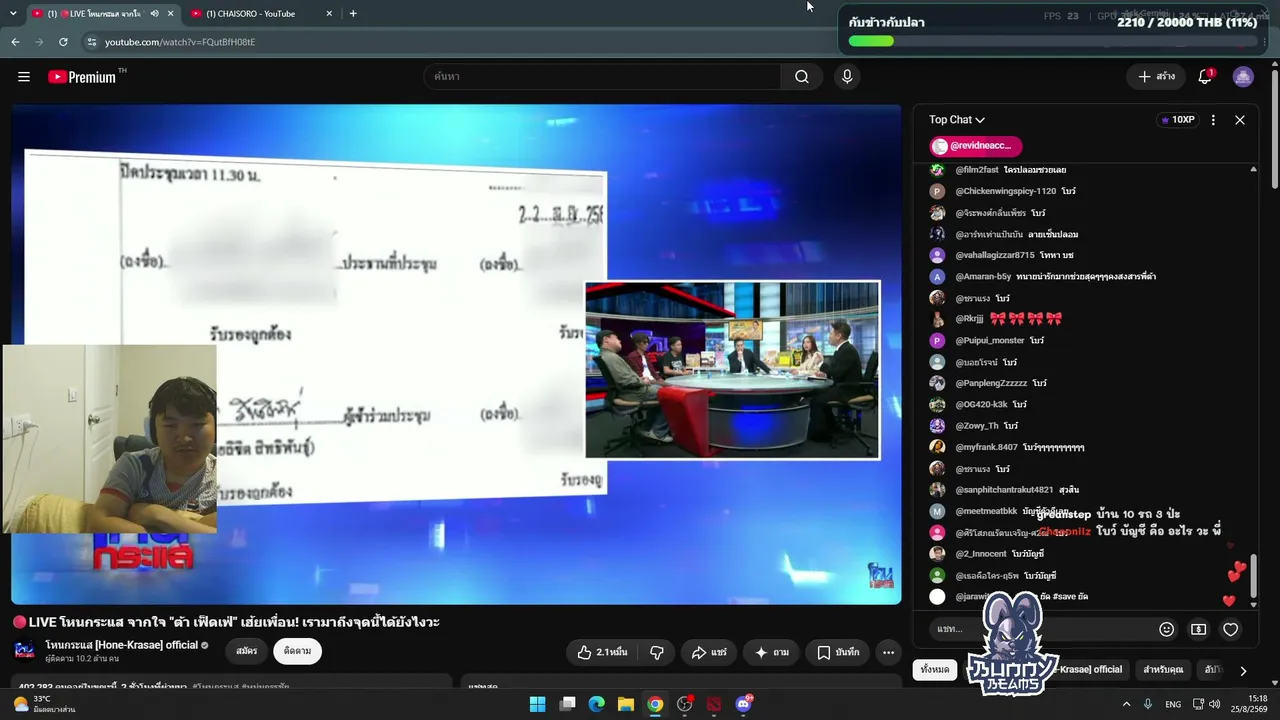Select the ทั้งหมด filter chip
This screenshot has width=1280, height=720.
click(x=935, y=670)
